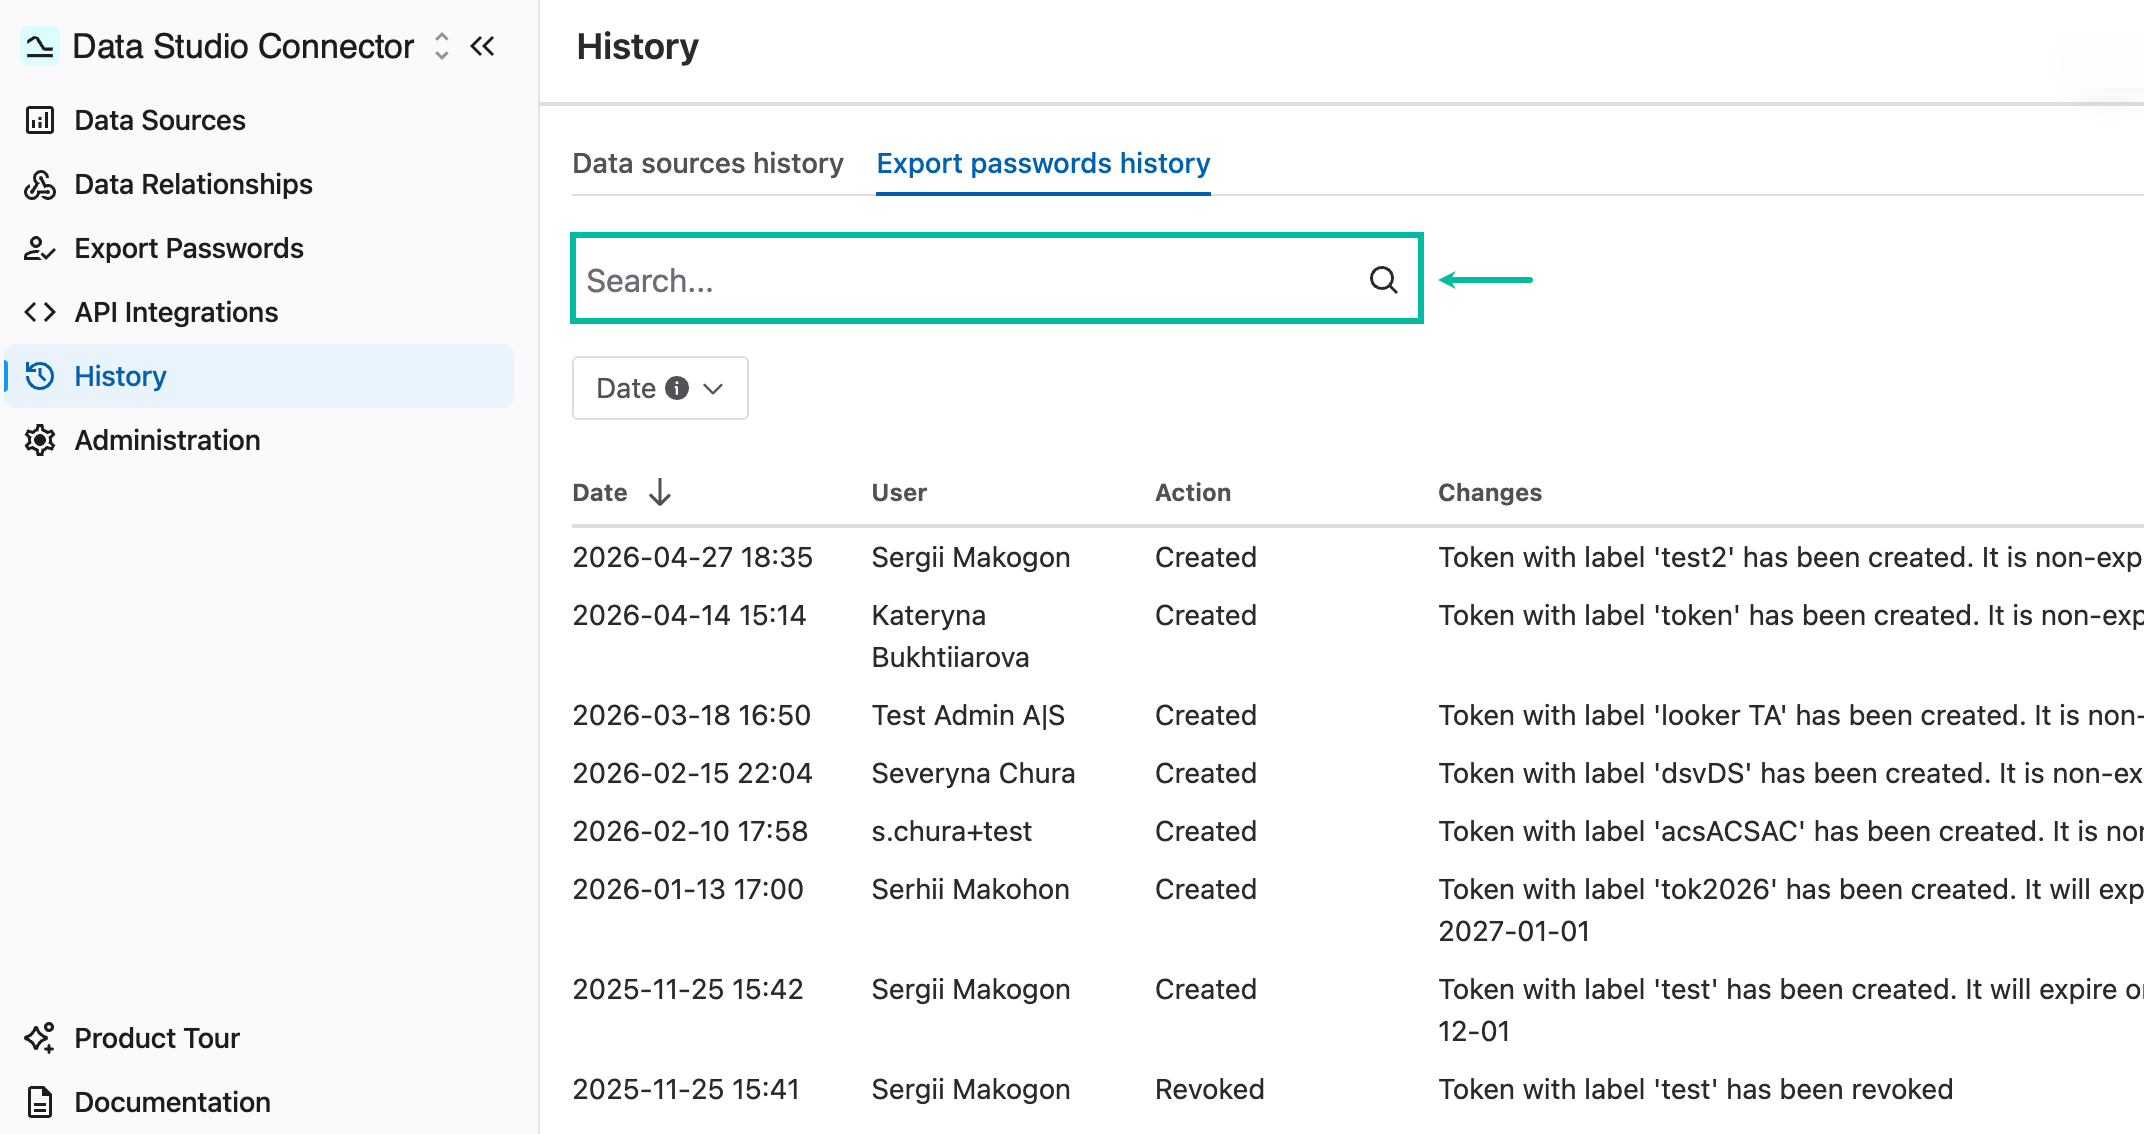Open Data Sources in sidebar
Screen dimensions: 2144x1134
click(160, 120)
